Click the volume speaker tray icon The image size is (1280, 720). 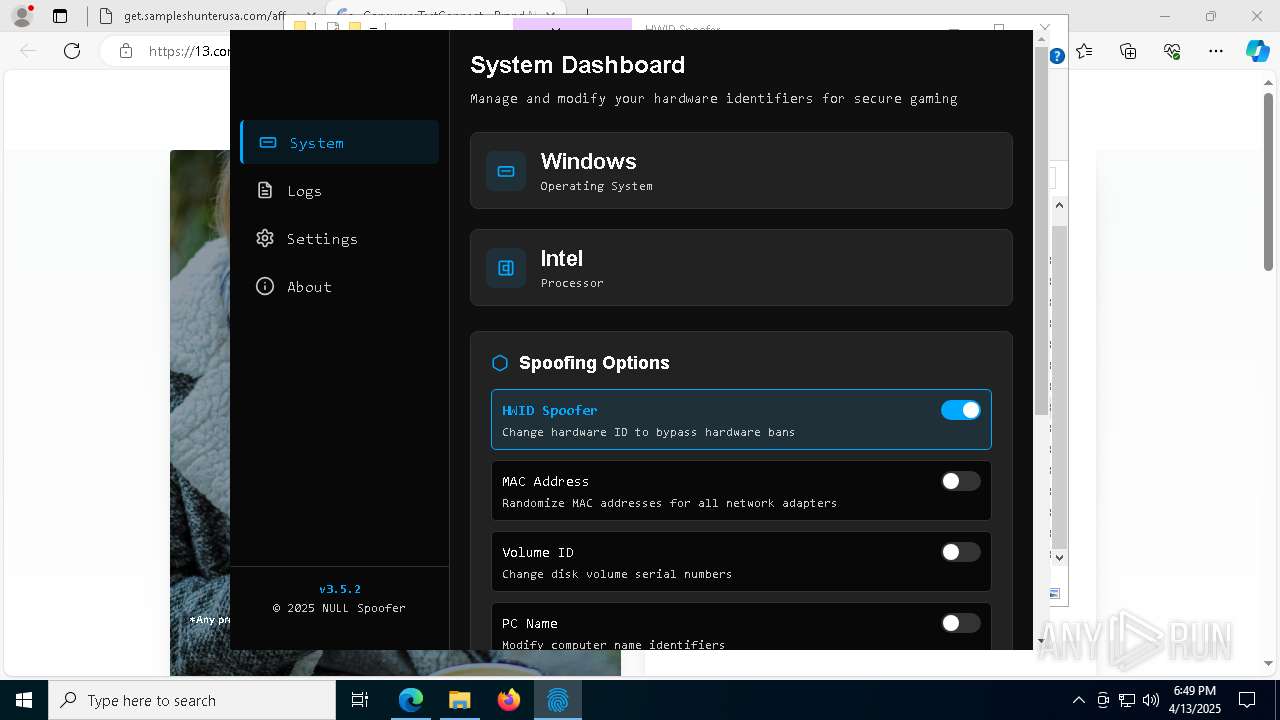coord(1150,700)
